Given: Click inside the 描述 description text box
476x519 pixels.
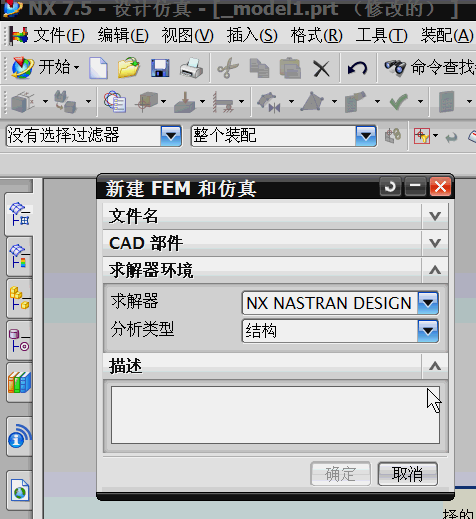Looking at the screenshot, I should 275,415.
